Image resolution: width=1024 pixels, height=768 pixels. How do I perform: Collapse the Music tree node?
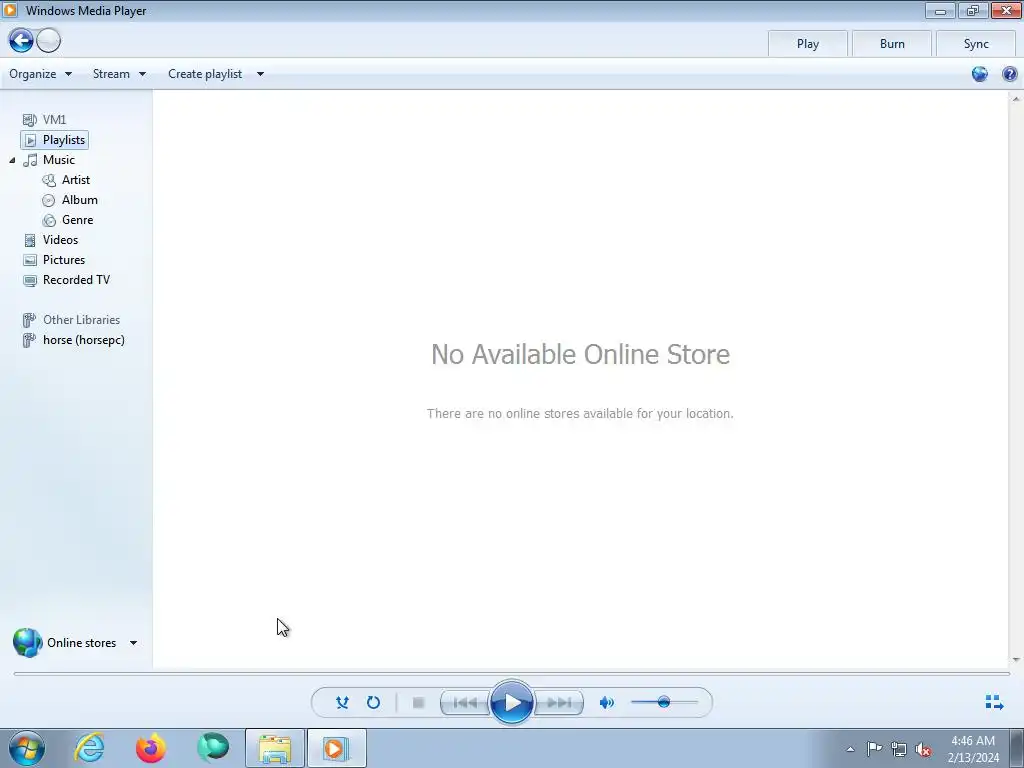(12, 160)
